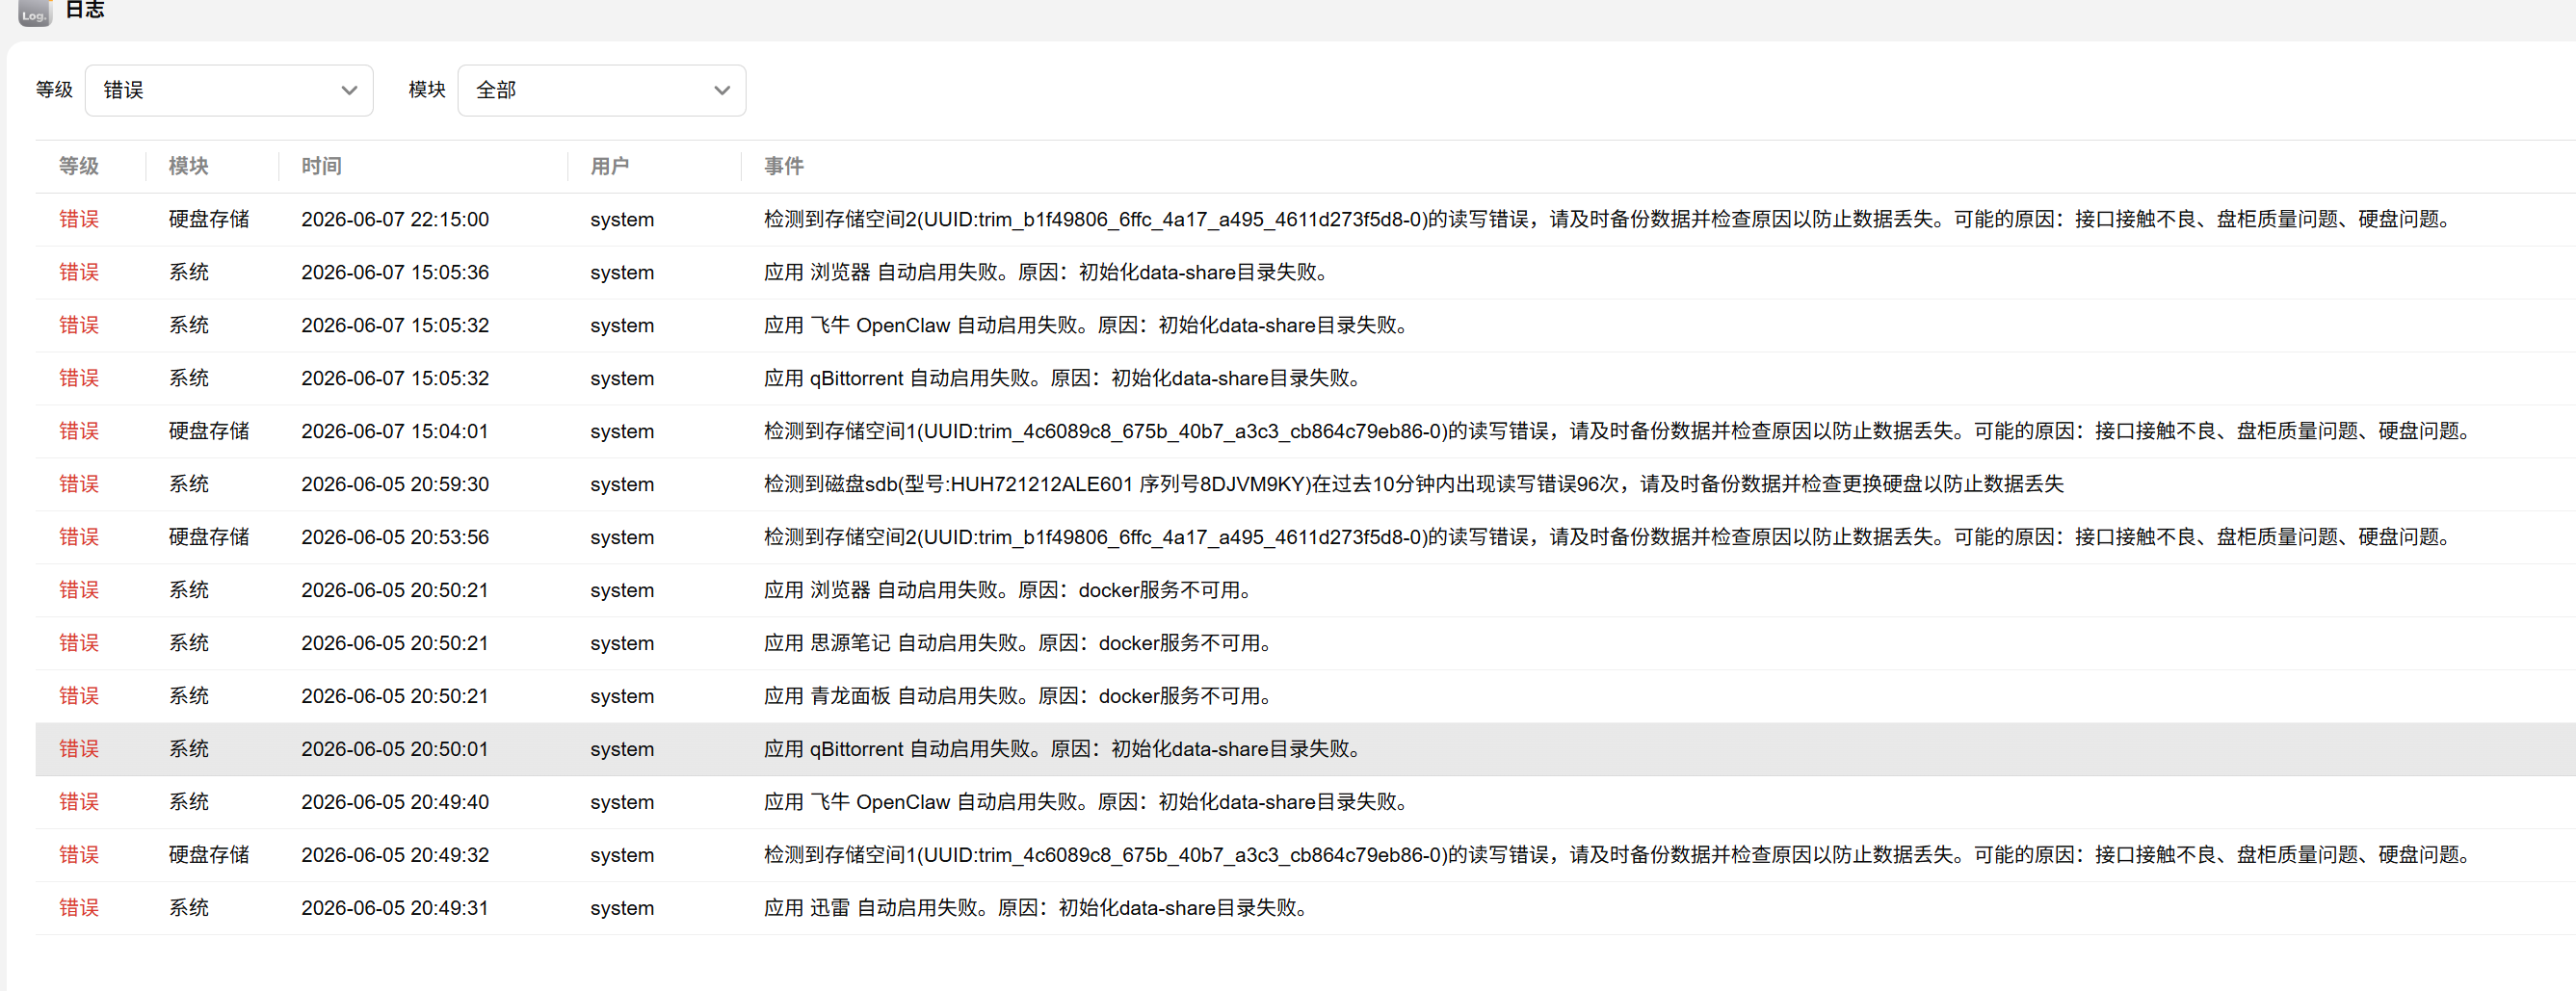Click the 时间 column header

[321, 166]
